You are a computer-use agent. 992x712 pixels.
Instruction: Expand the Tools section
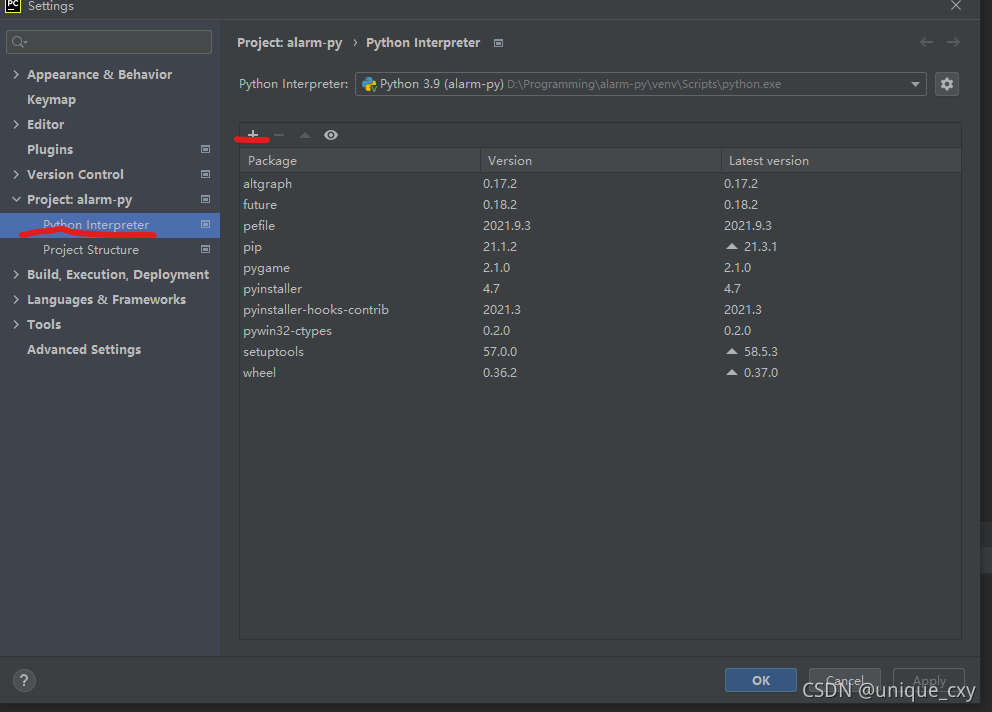coord(16,324)
